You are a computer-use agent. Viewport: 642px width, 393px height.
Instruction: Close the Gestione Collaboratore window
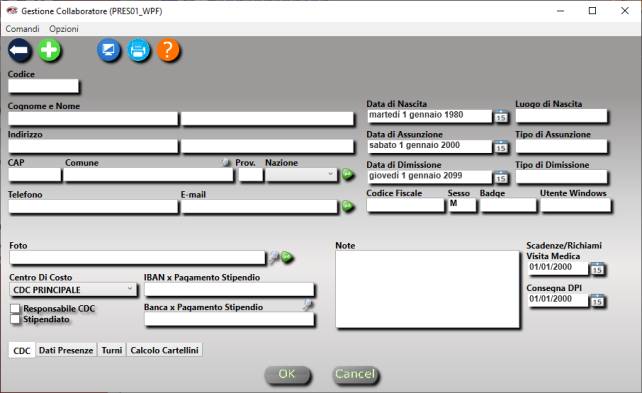point(624,11)
